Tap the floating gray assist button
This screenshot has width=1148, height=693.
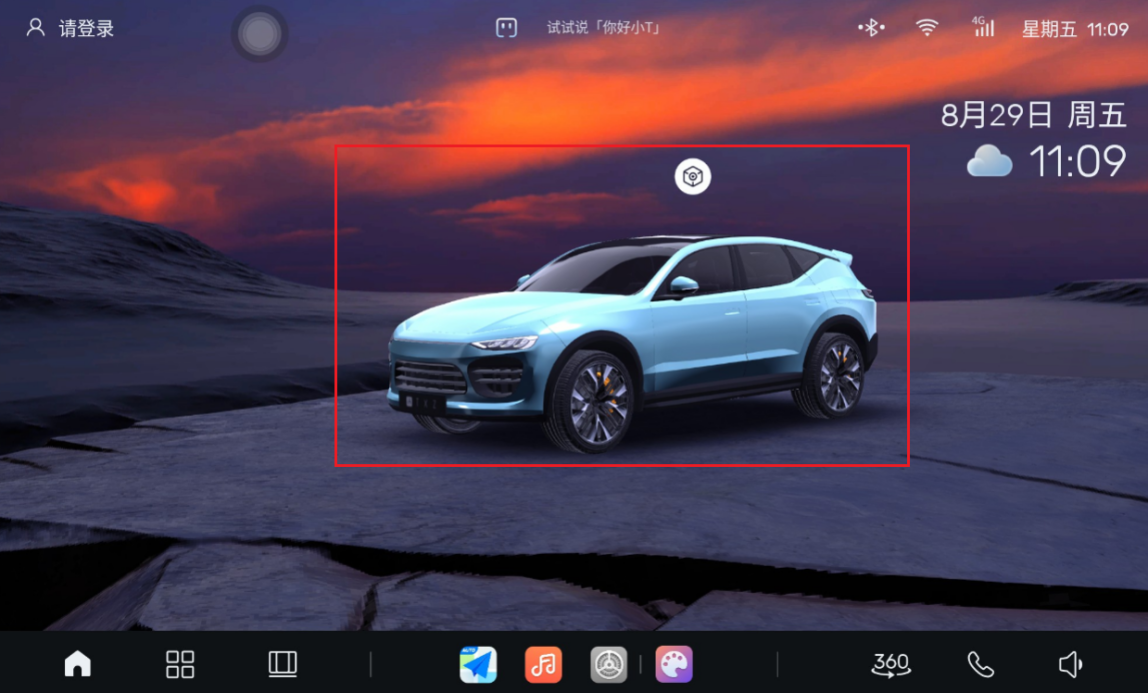259,34
